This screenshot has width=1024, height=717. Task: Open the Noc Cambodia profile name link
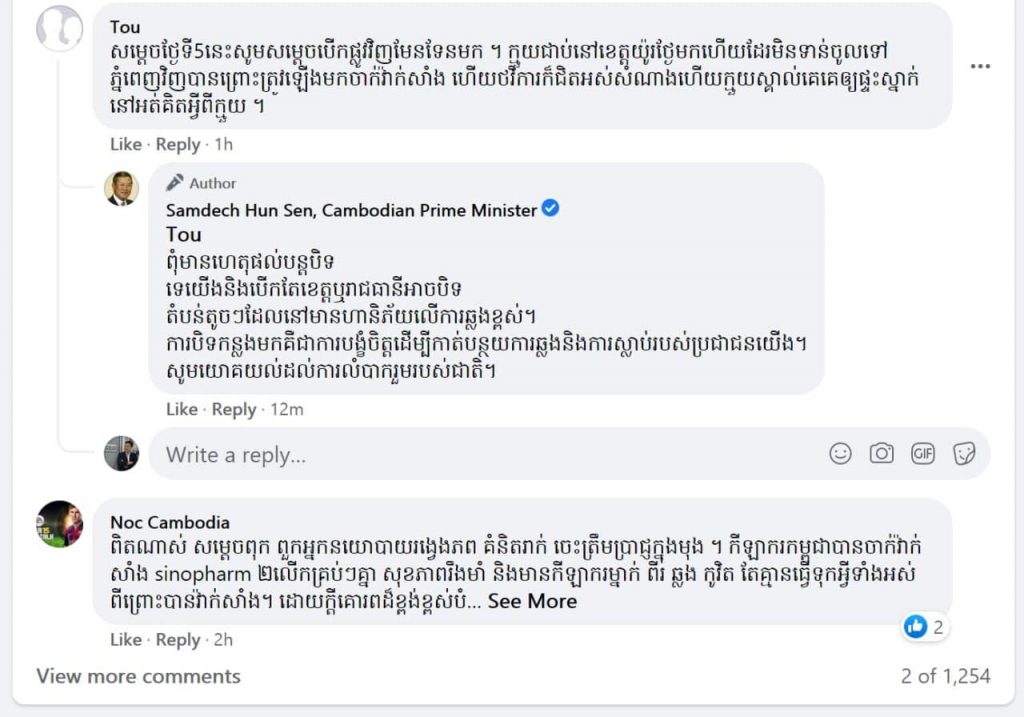(169, 522)
